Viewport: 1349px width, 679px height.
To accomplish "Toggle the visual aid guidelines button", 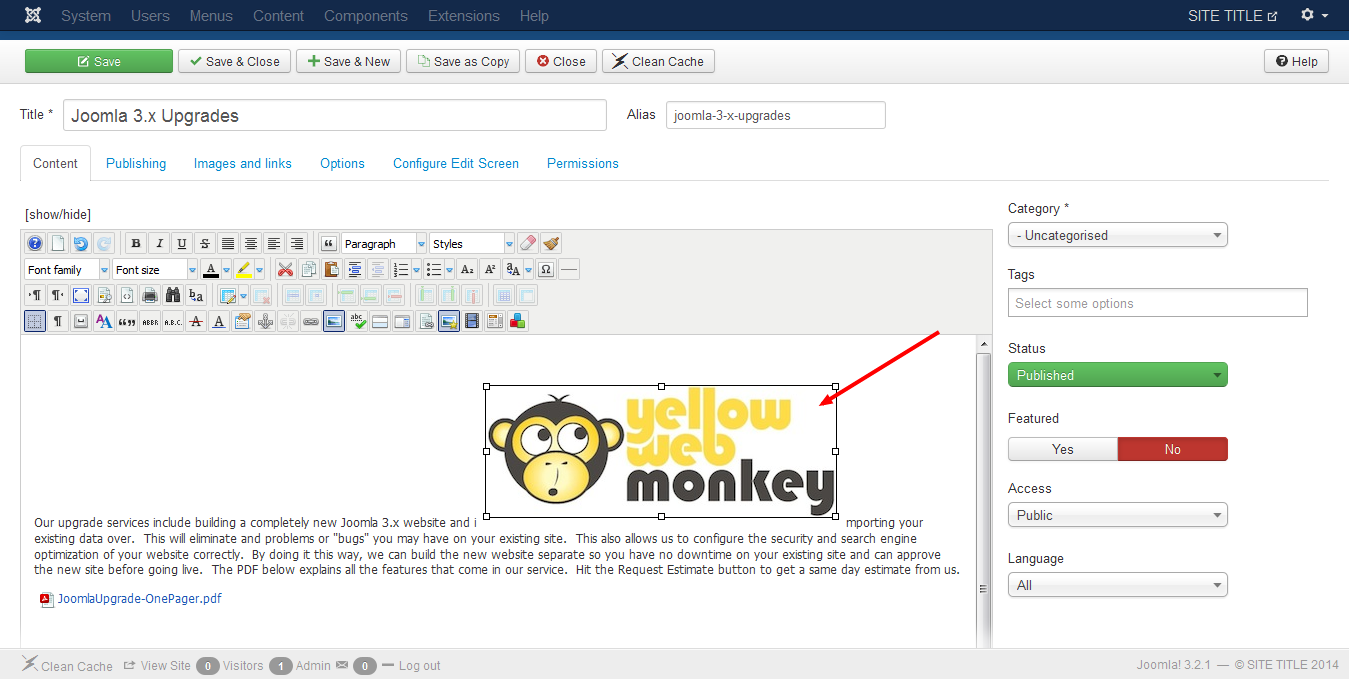I will [35, 321].
